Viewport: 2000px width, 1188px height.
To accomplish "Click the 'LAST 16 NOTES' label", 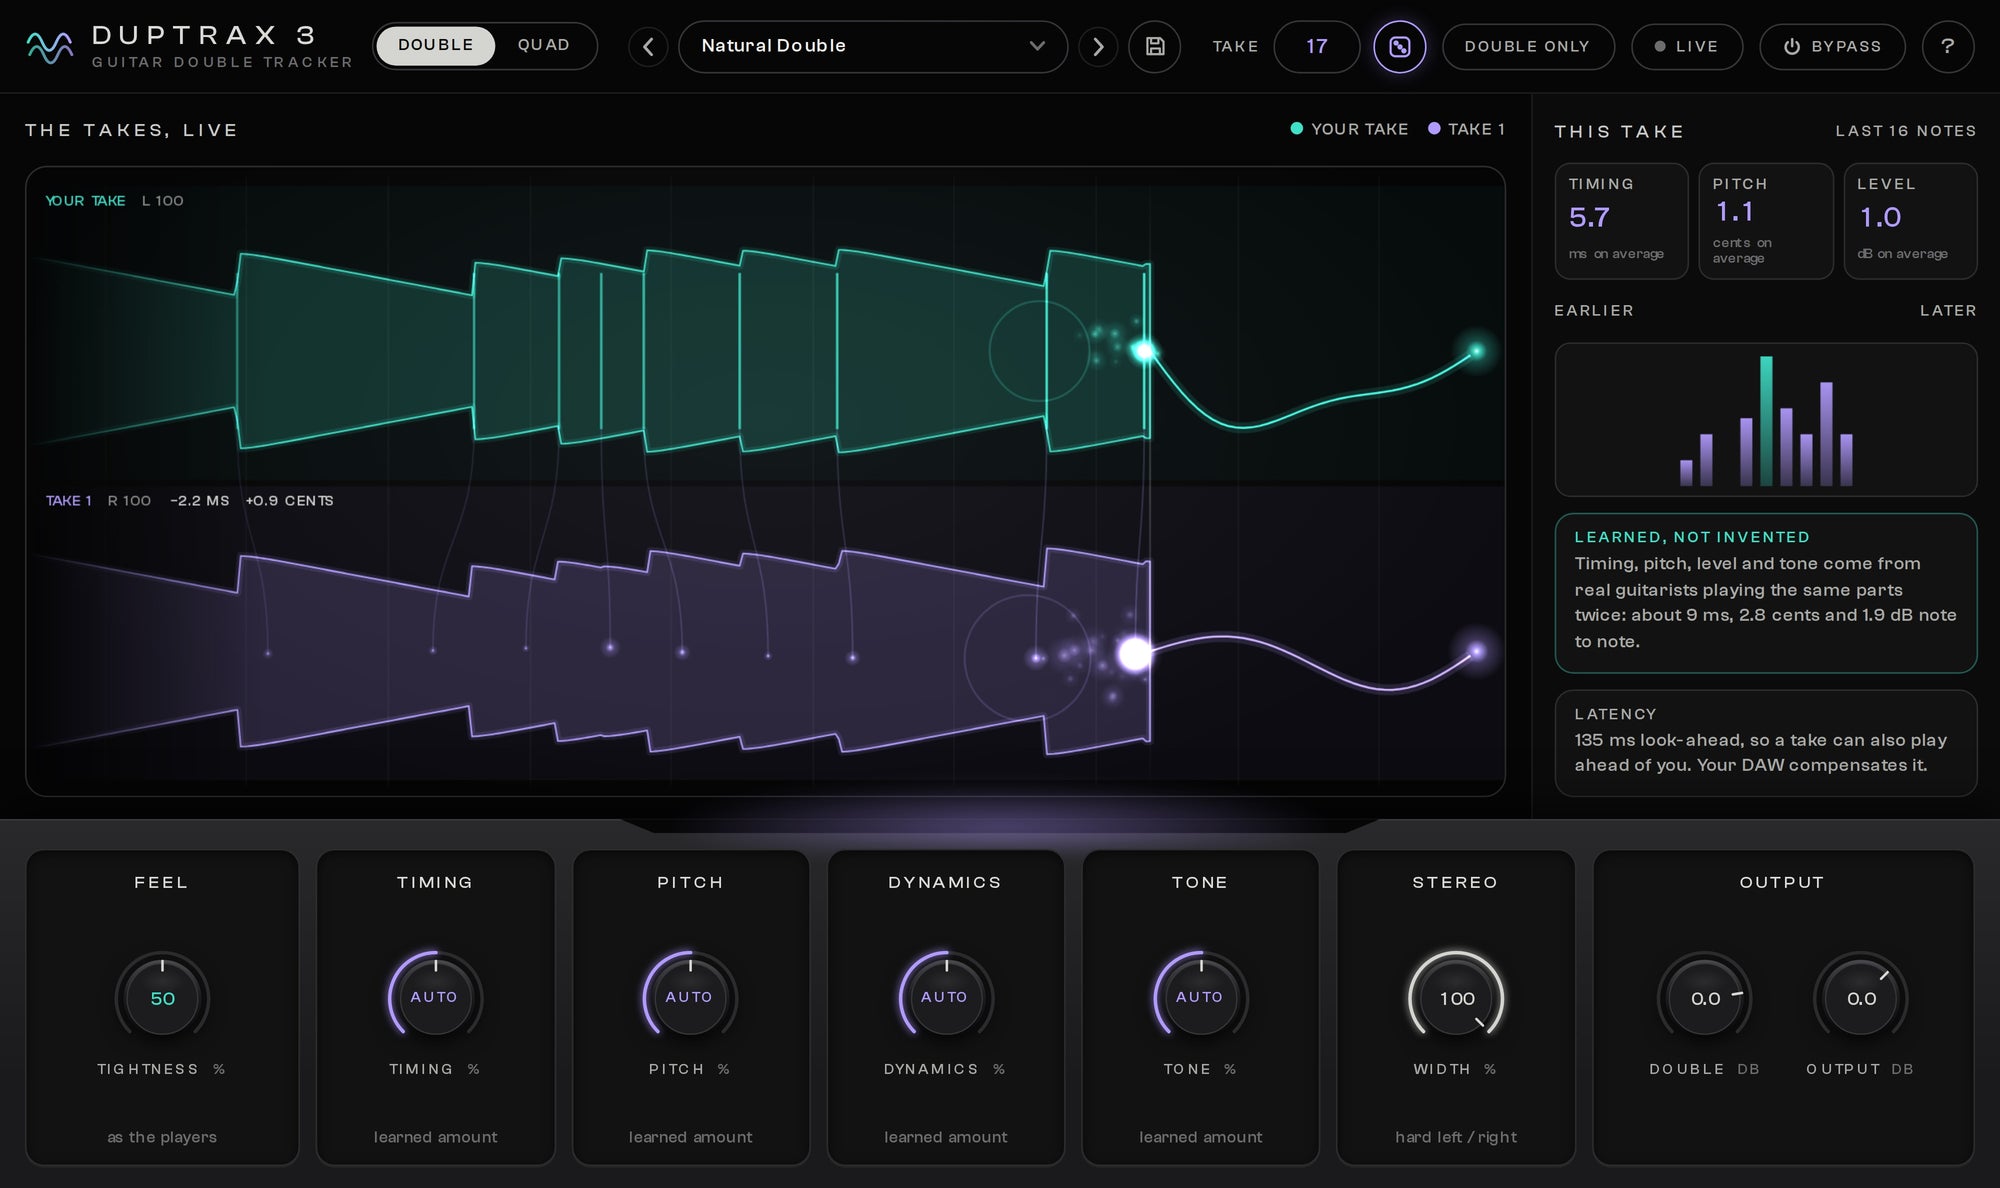I will pyautogui.click(x=1906, y=131).
